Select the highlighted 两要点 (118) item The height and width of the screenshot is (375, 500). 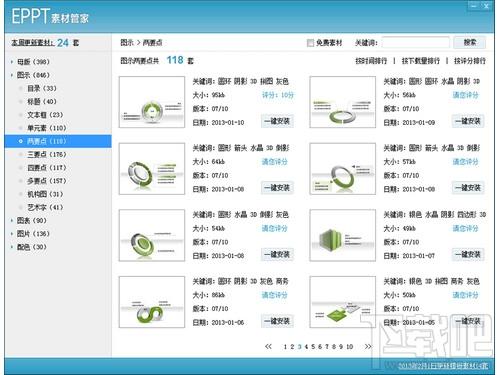(x=58, y=141)
